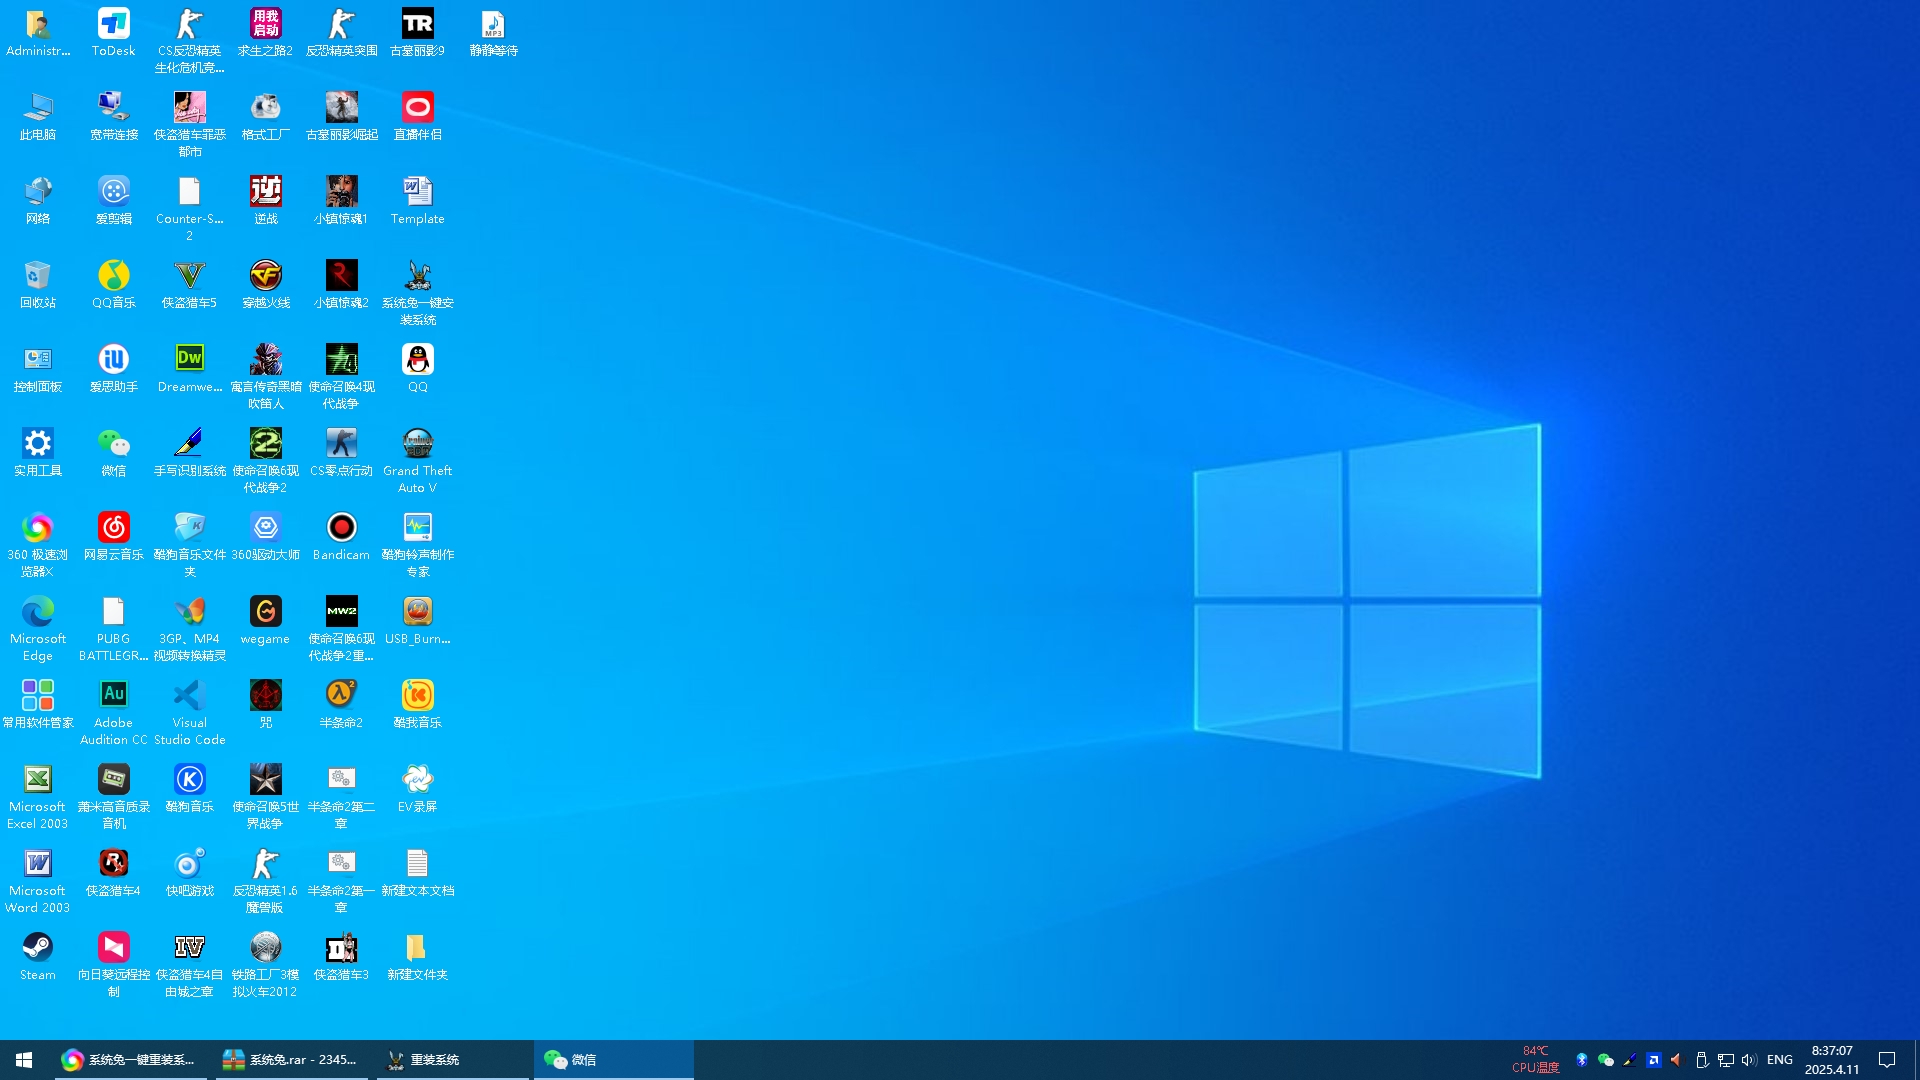Click the Grand Theft Auto V icon
The image size is (1920, 1080).
coord(417,444)
